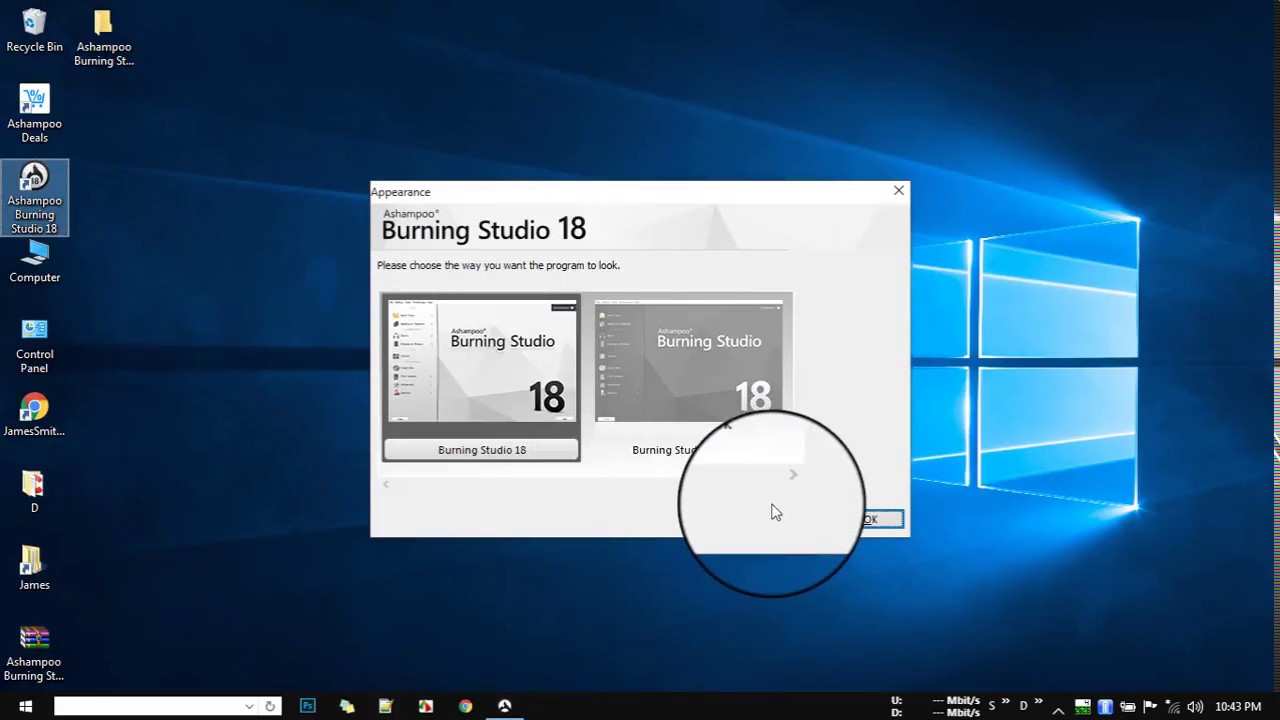Open the Windows Start button
1280x720 pixels.
[x=25, y=706]
